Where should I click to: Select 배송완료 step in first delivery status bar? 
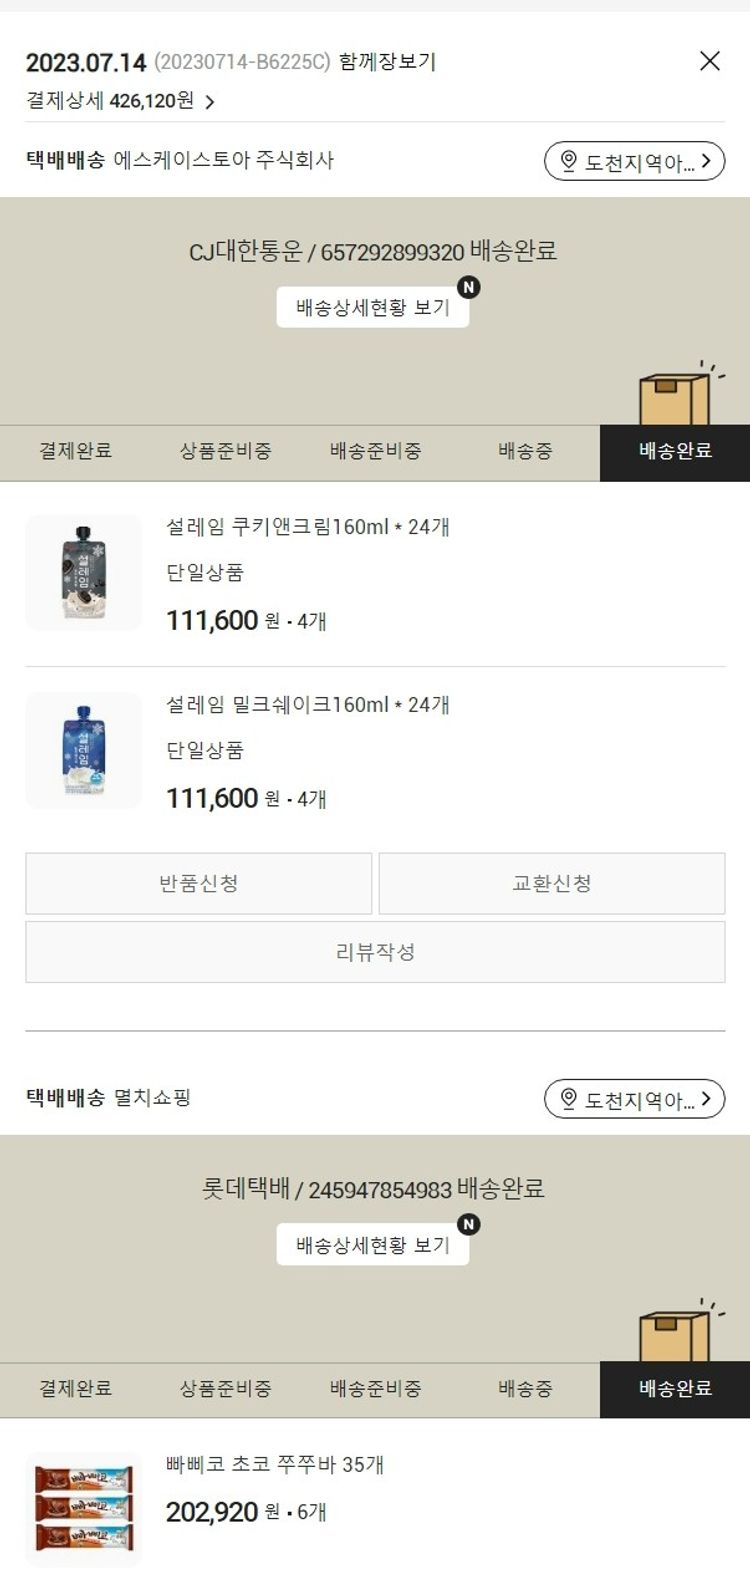tap(675, 452)
